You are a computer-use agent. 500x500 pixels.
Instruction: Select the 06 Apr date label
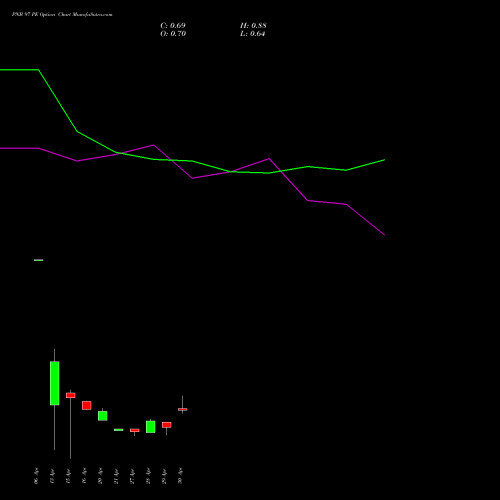(36, 476)
